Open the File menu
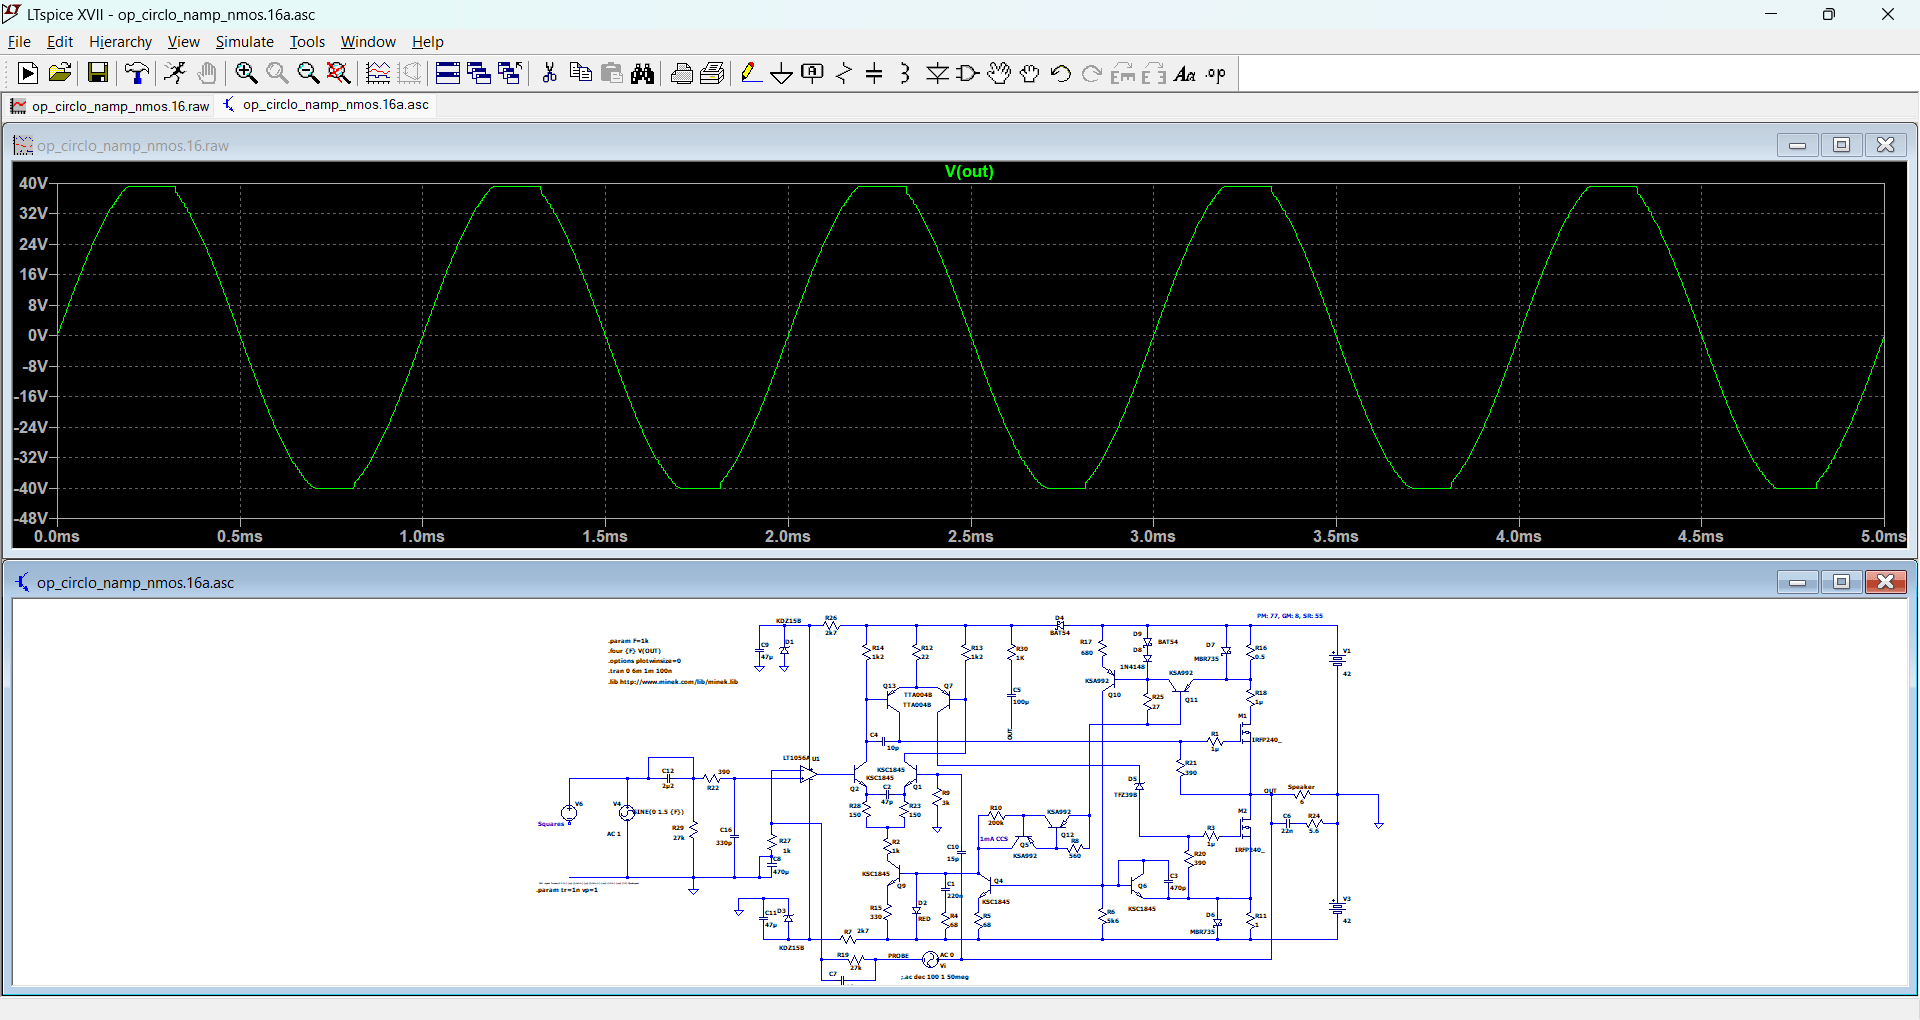This screenshot has width=1920, height=1020. click(19, 42)
